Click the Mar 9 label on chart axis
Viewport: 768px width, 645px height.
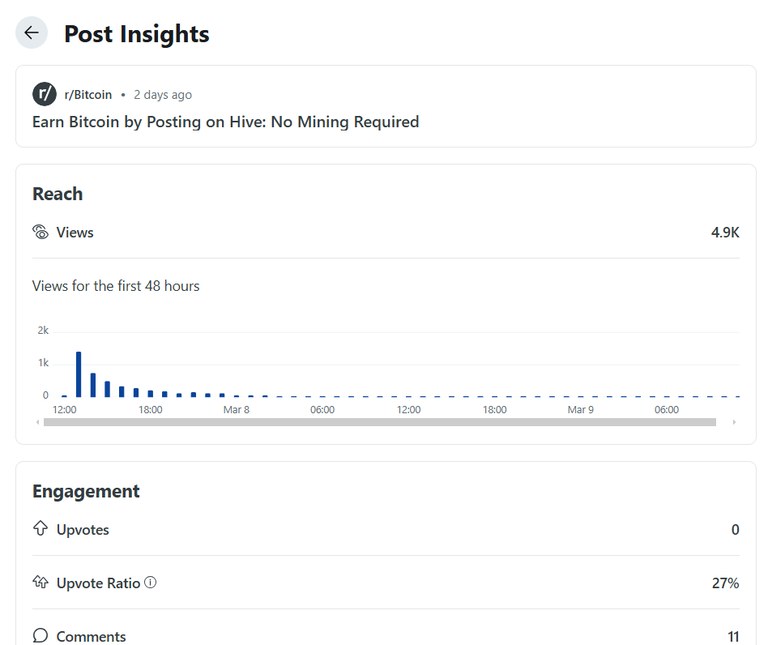click(x=580, y=409)
